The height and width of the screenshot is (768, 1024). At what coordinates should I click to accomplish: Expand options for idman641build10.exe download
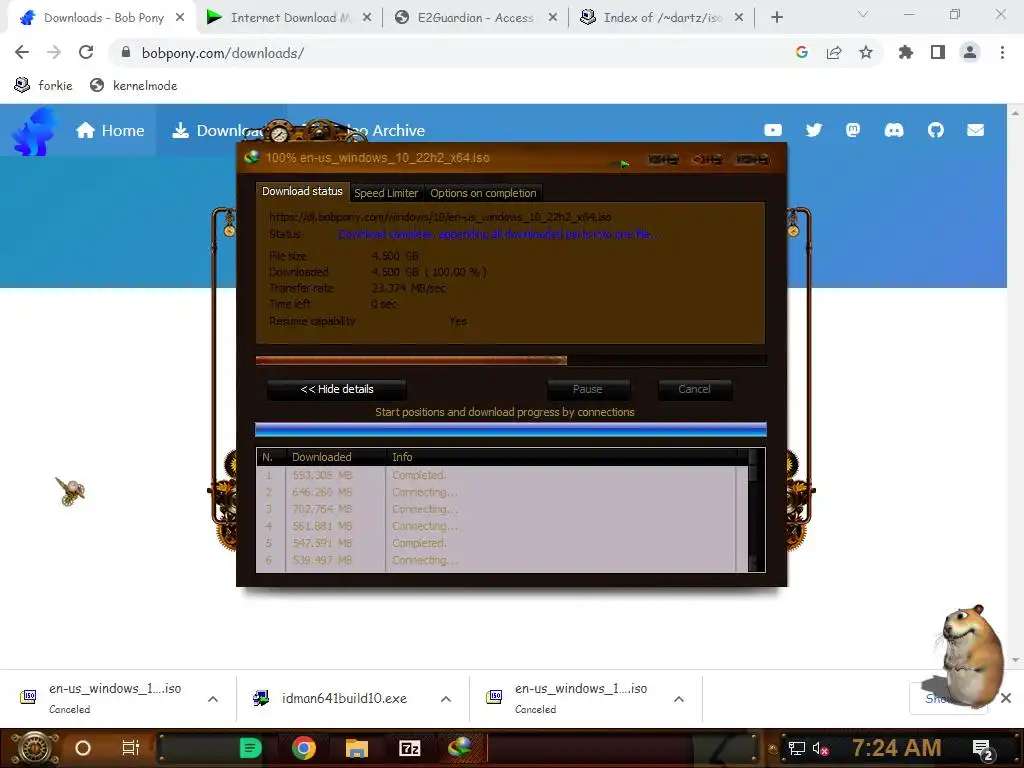[x=446, y=699]
